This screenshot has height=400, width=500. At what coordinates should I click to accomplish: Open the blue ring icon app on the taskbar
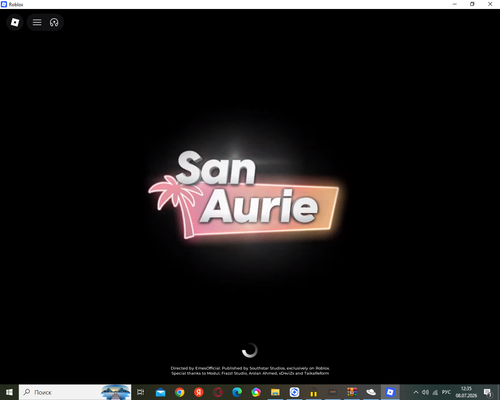tap(294, 392)
